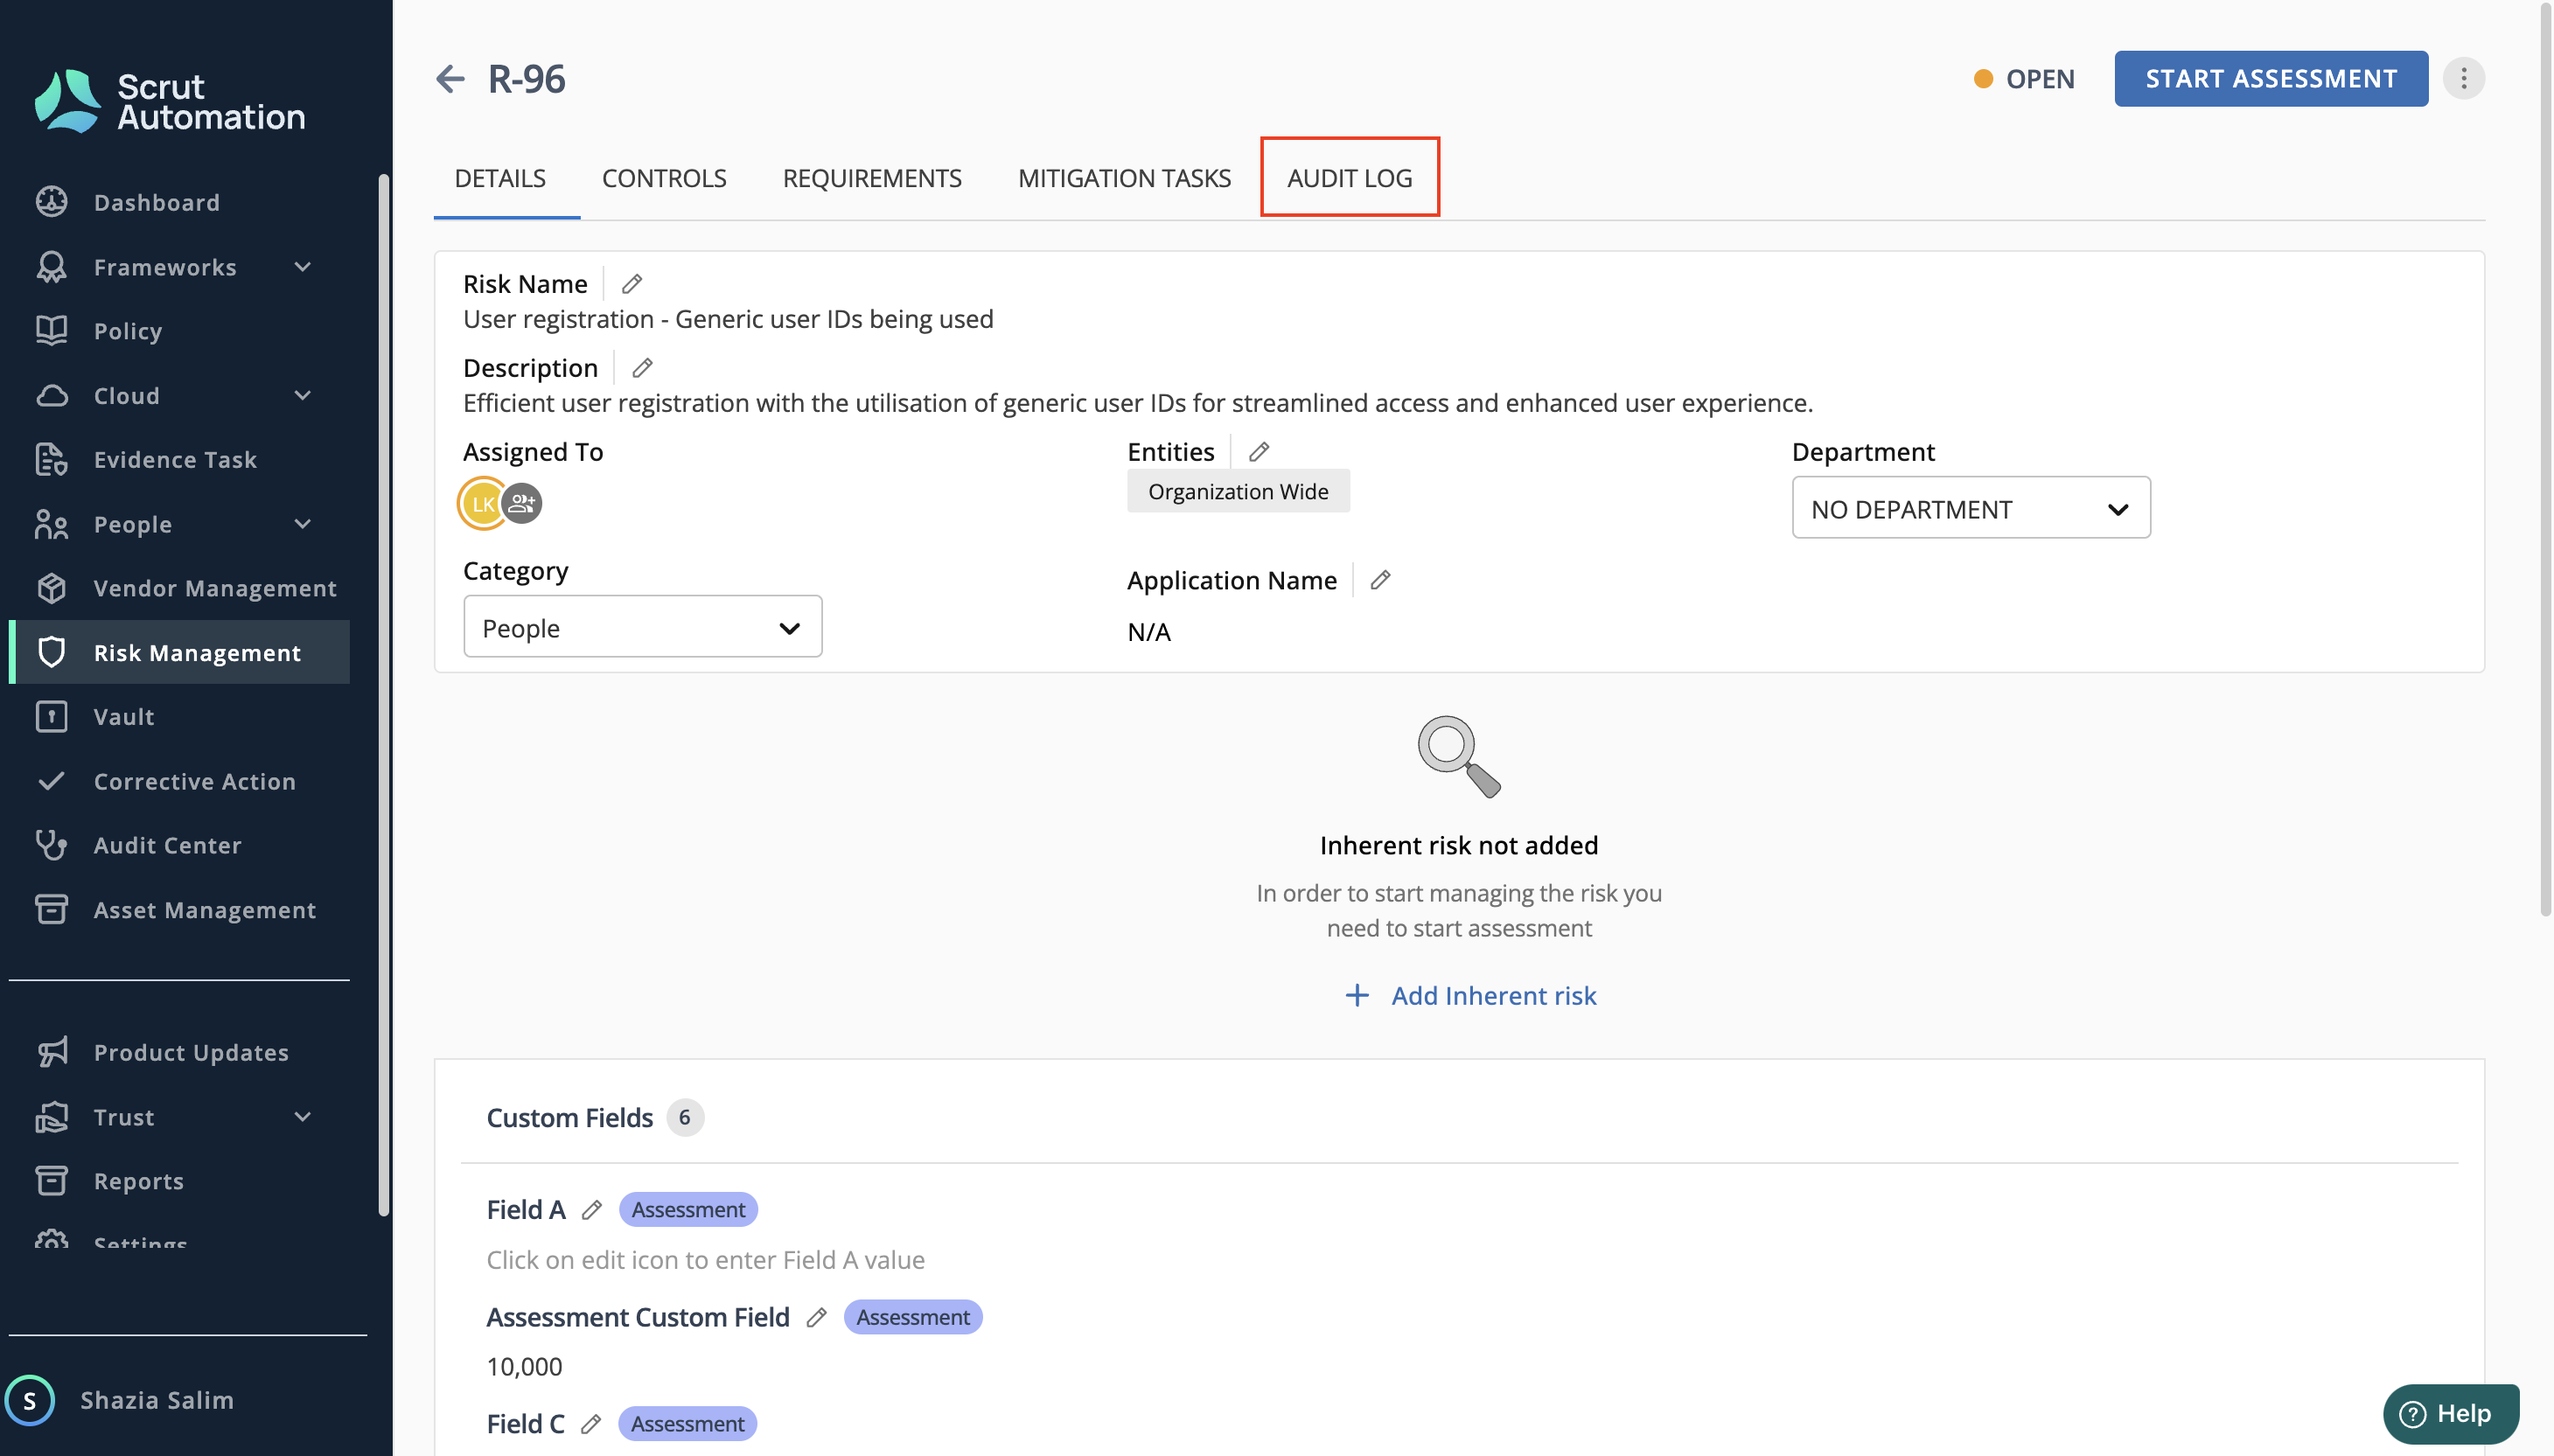
Task: Click the Policy book icon
Action: [x=52, y=330]
